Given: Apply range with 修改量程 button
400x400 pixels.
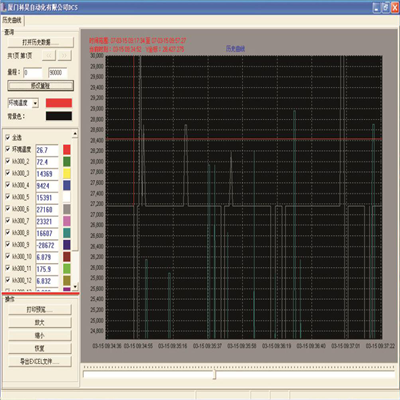Looking at the screenshot, I should coord(41,86).
